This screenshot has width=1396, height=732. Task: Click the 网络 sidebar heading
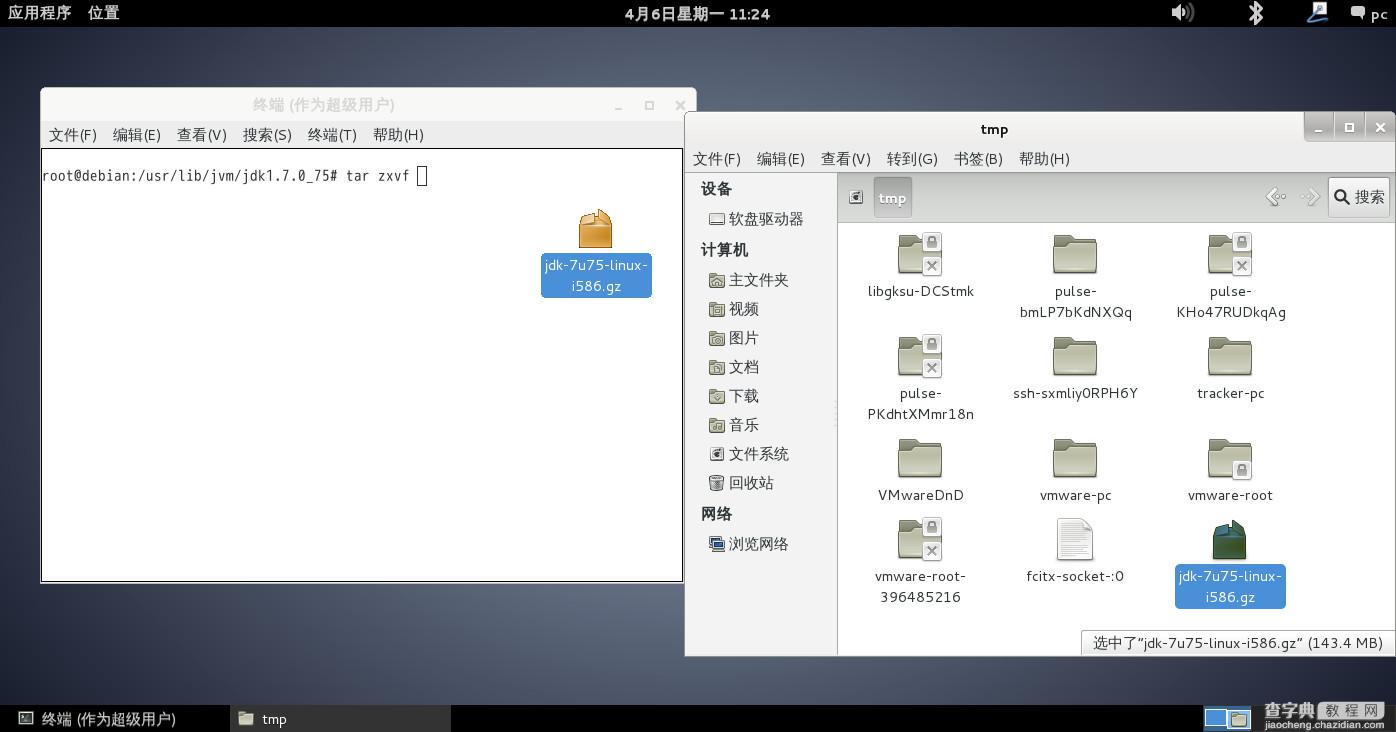pyautogui.click(x=716, y=514)
